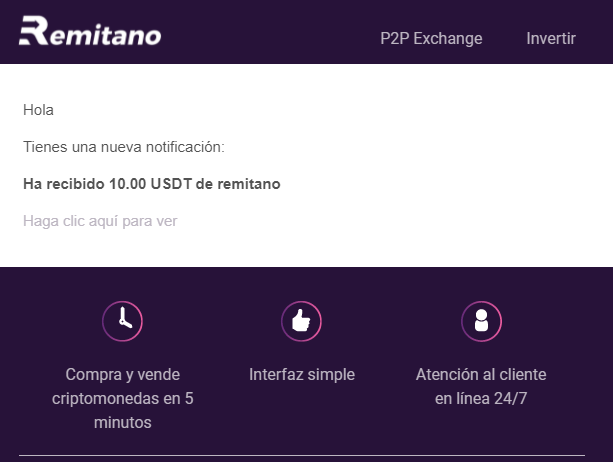Click the word minutos under the clock caption
613x462 pixels.
tap(123, 423)
